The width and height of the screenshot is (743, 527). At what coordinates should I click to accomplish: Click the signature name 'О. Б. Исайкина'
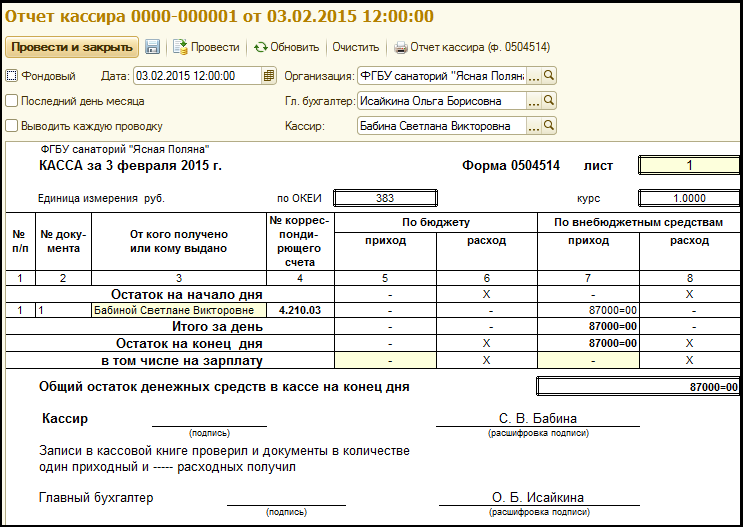[x=538, y=498]
